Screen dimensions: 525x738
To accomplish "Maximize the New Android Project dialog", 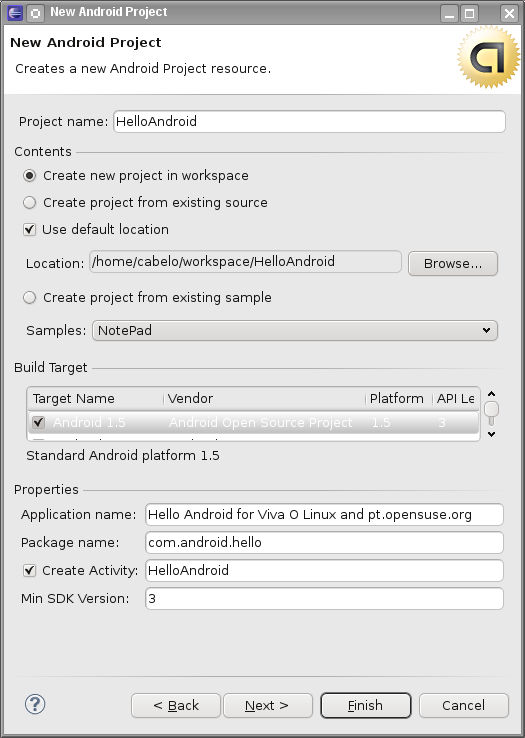I will click(x=469, y=13).
